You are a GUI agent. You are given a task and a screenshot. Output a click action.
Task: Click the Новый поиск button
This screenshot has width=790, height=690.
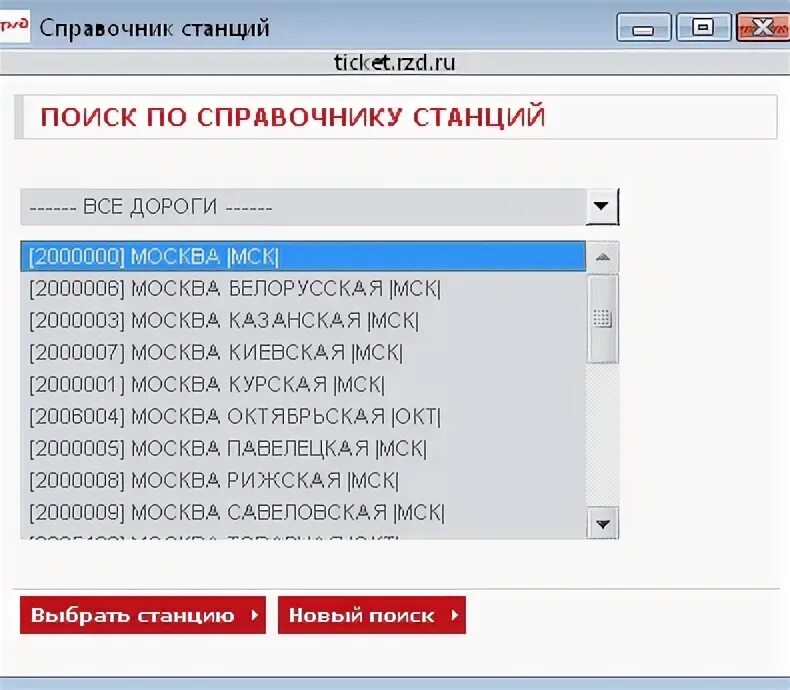[x=372, y=615]
